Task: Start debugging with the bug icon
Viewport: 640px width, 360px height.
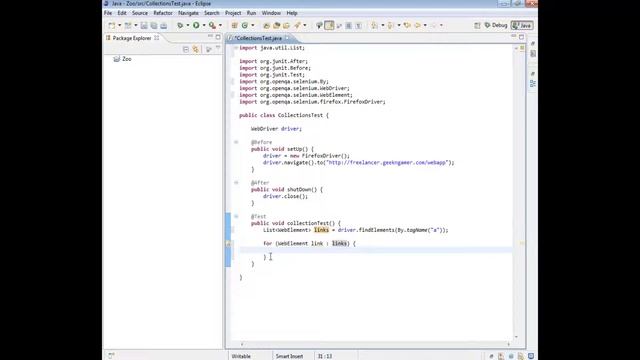Action: [180, 25]
